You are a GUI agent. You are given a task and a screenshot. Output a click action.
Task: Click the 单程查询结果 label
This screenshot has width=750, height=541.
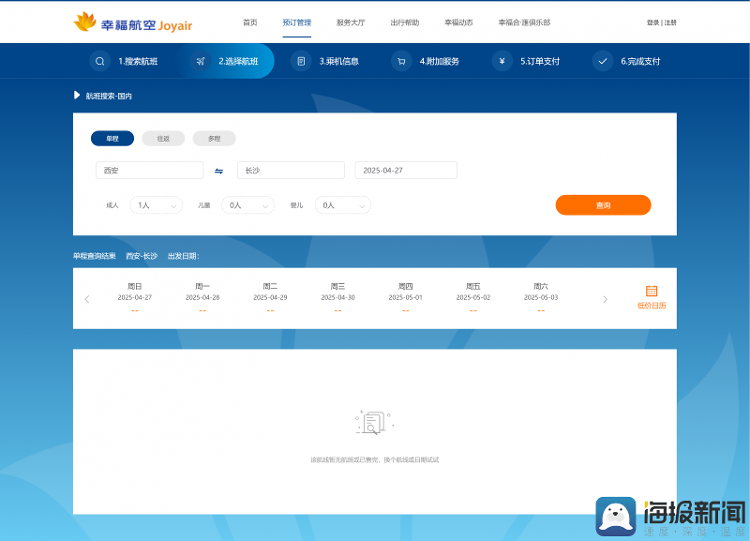[x=94, y=256]
